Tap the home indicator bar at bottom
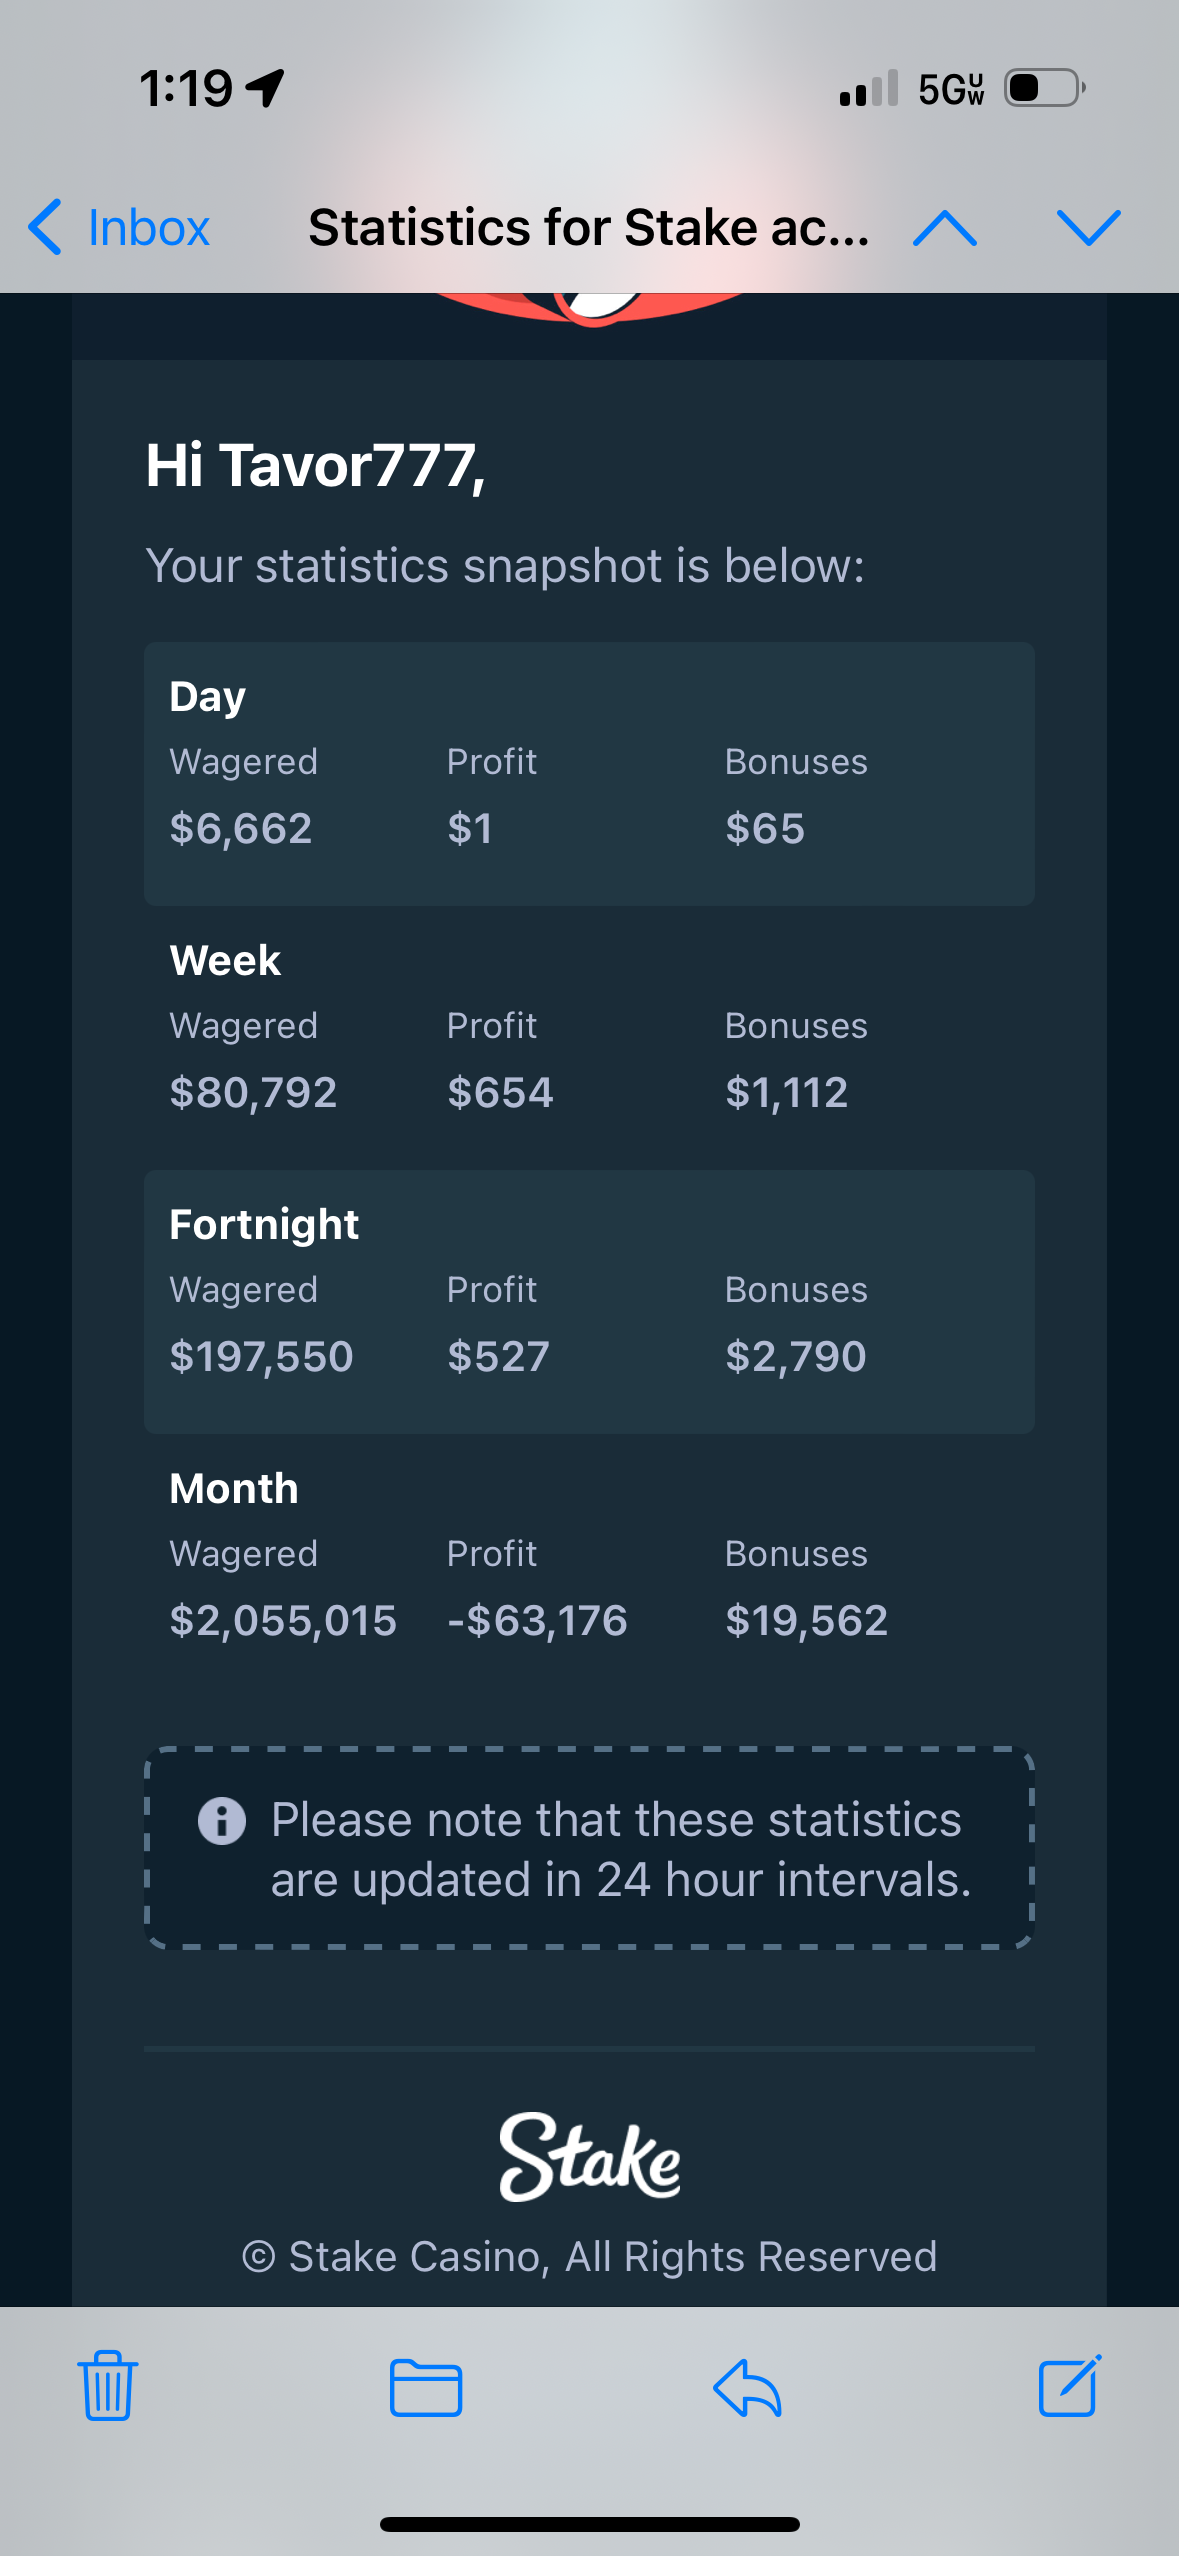 click(x=589, y=2524)
